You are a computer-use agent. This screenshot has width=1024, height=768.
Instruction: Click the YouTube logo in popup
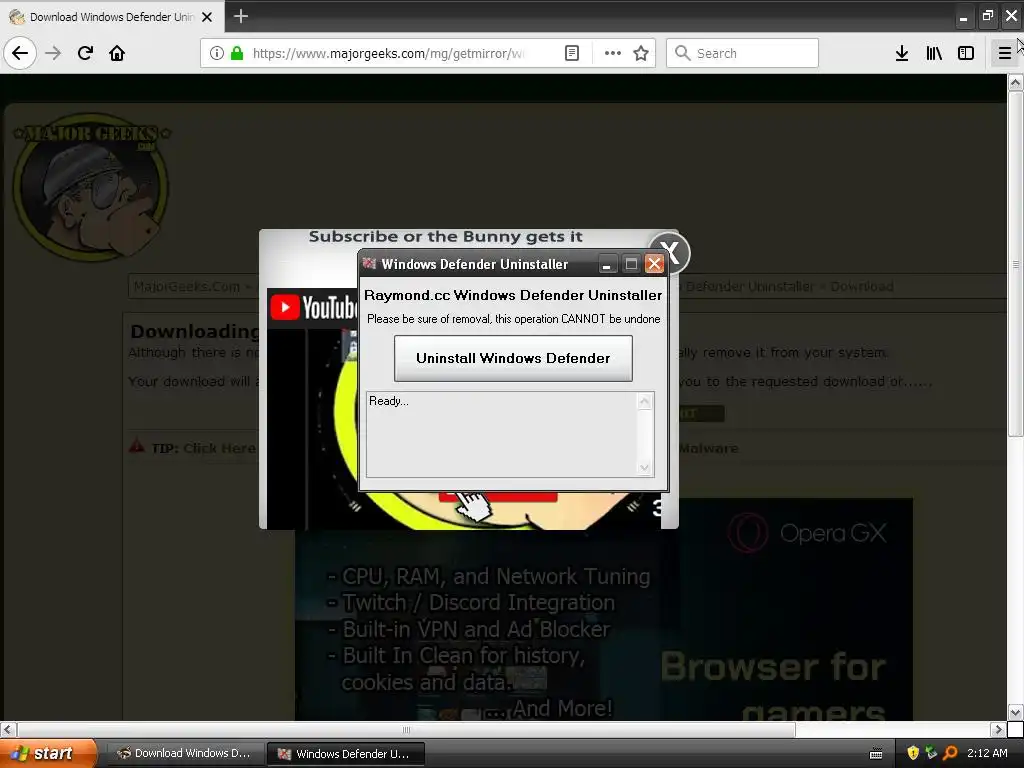(315, 308)
